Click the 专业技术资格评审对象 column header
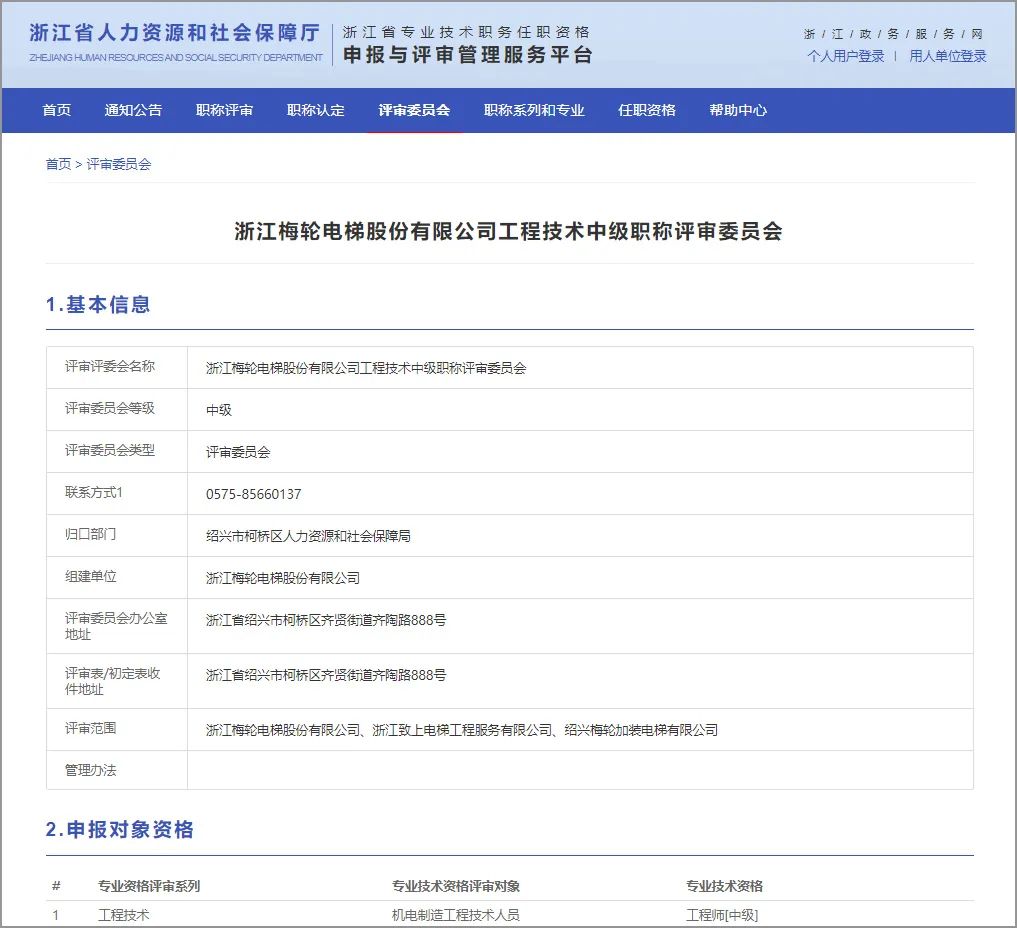Viewport: 1017px width, 928px height. coord(456,886)
